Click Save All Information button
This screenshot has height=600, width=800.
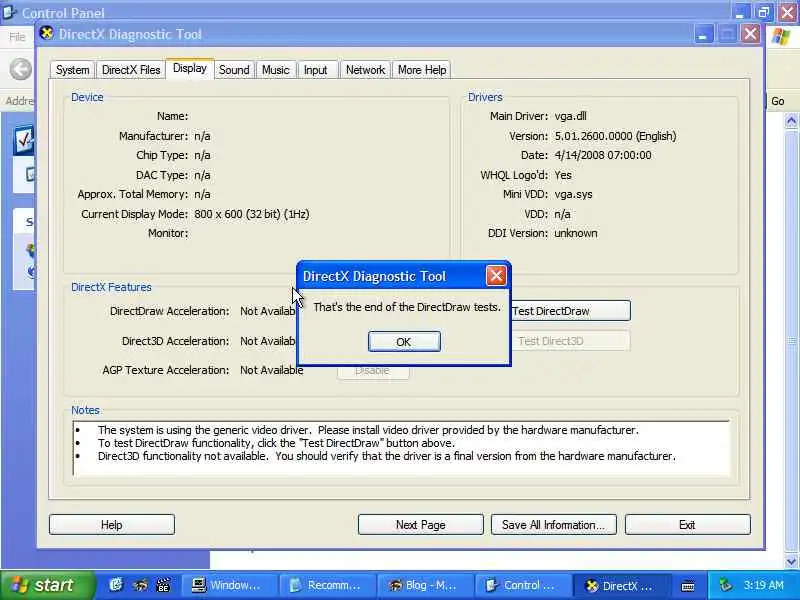pyautogui.click(x=554, y=524)
